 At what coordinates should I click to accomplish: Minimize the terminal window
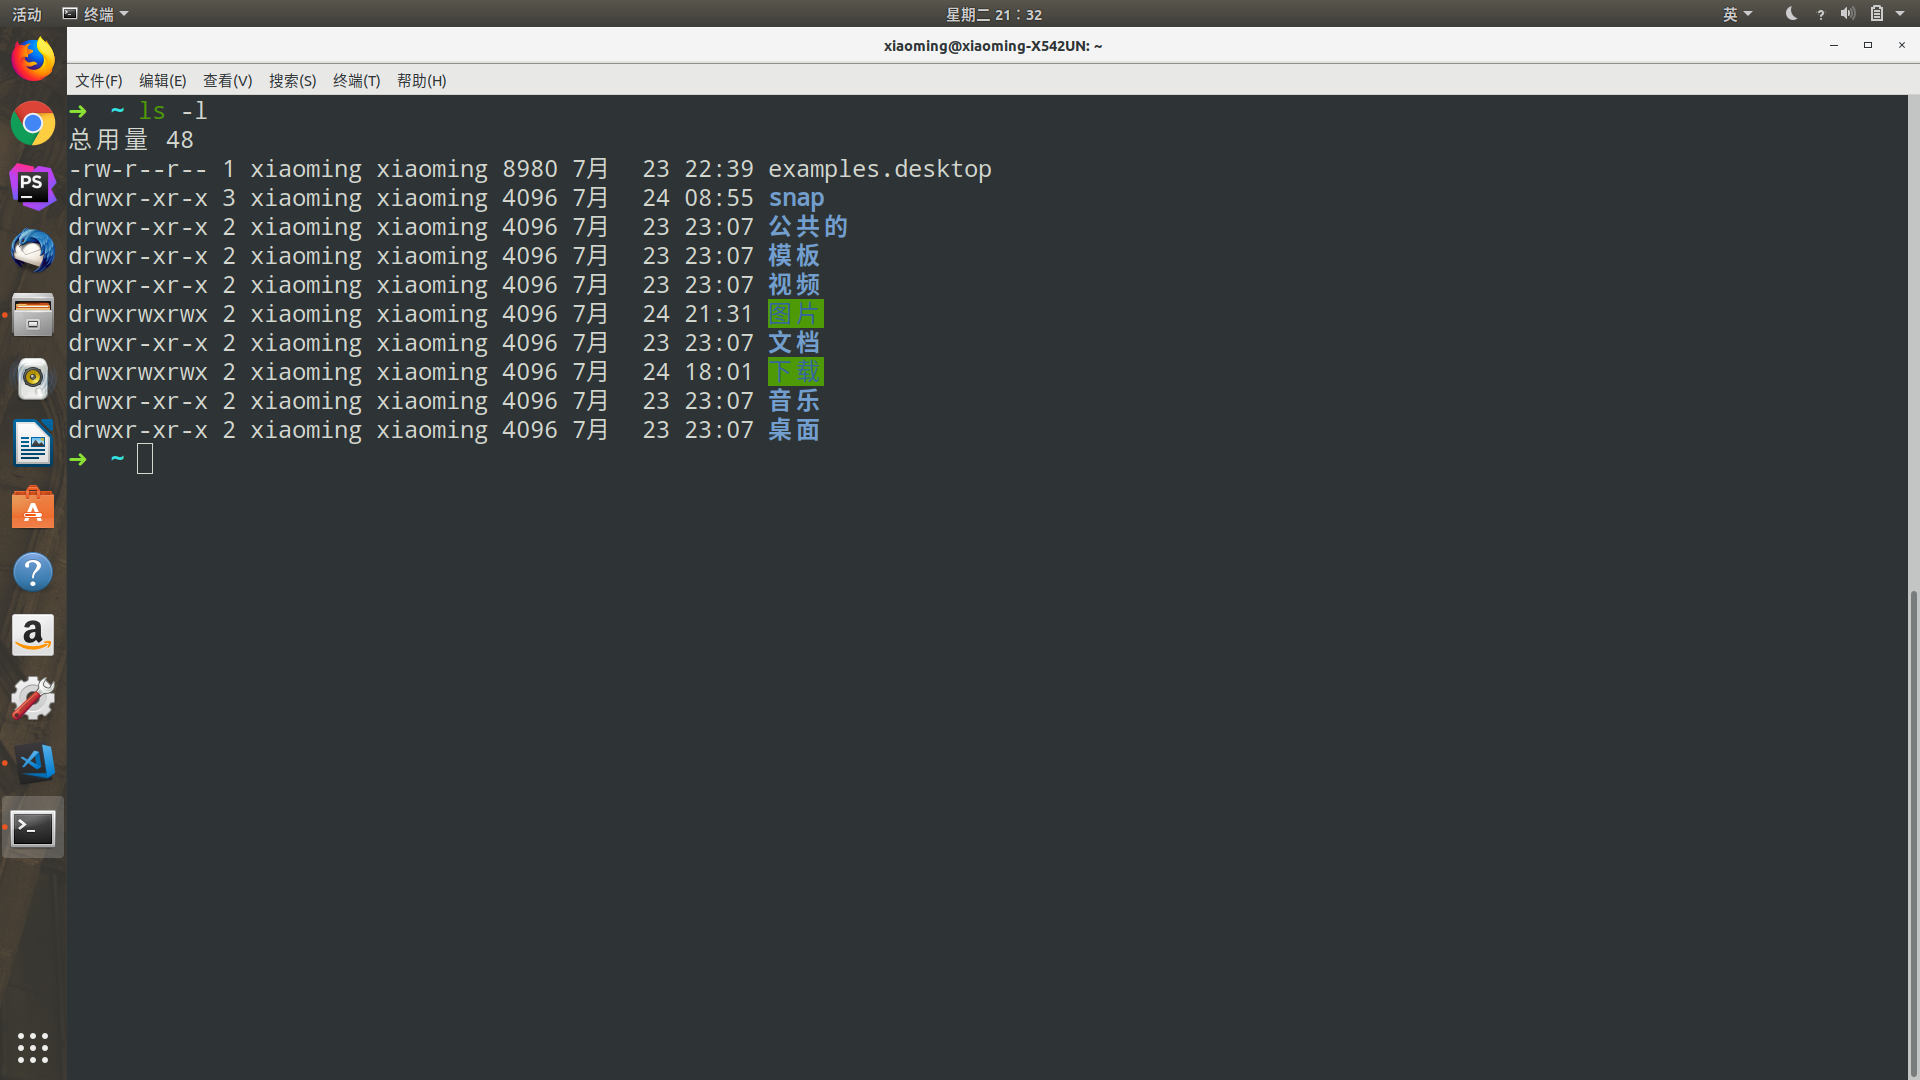pos(1834,46)
